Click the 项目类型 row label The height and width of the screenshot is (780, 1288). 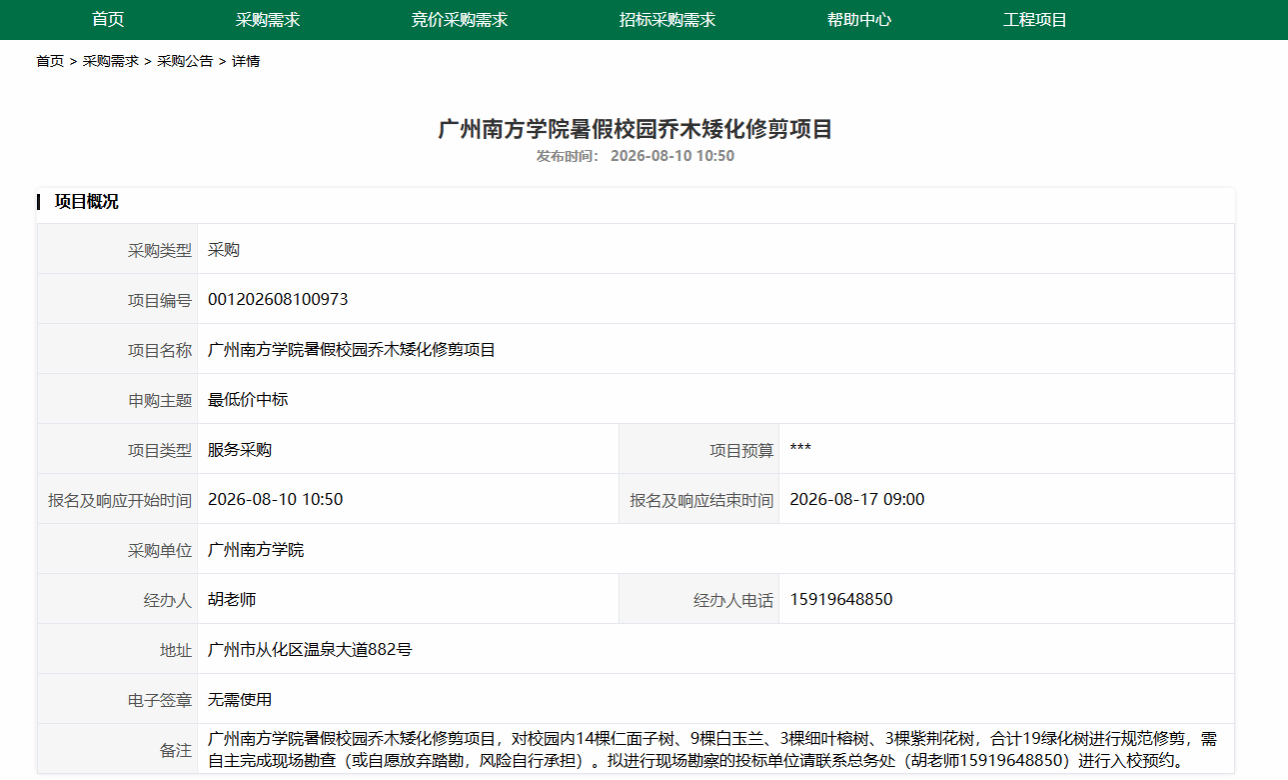tap(160, 450)
